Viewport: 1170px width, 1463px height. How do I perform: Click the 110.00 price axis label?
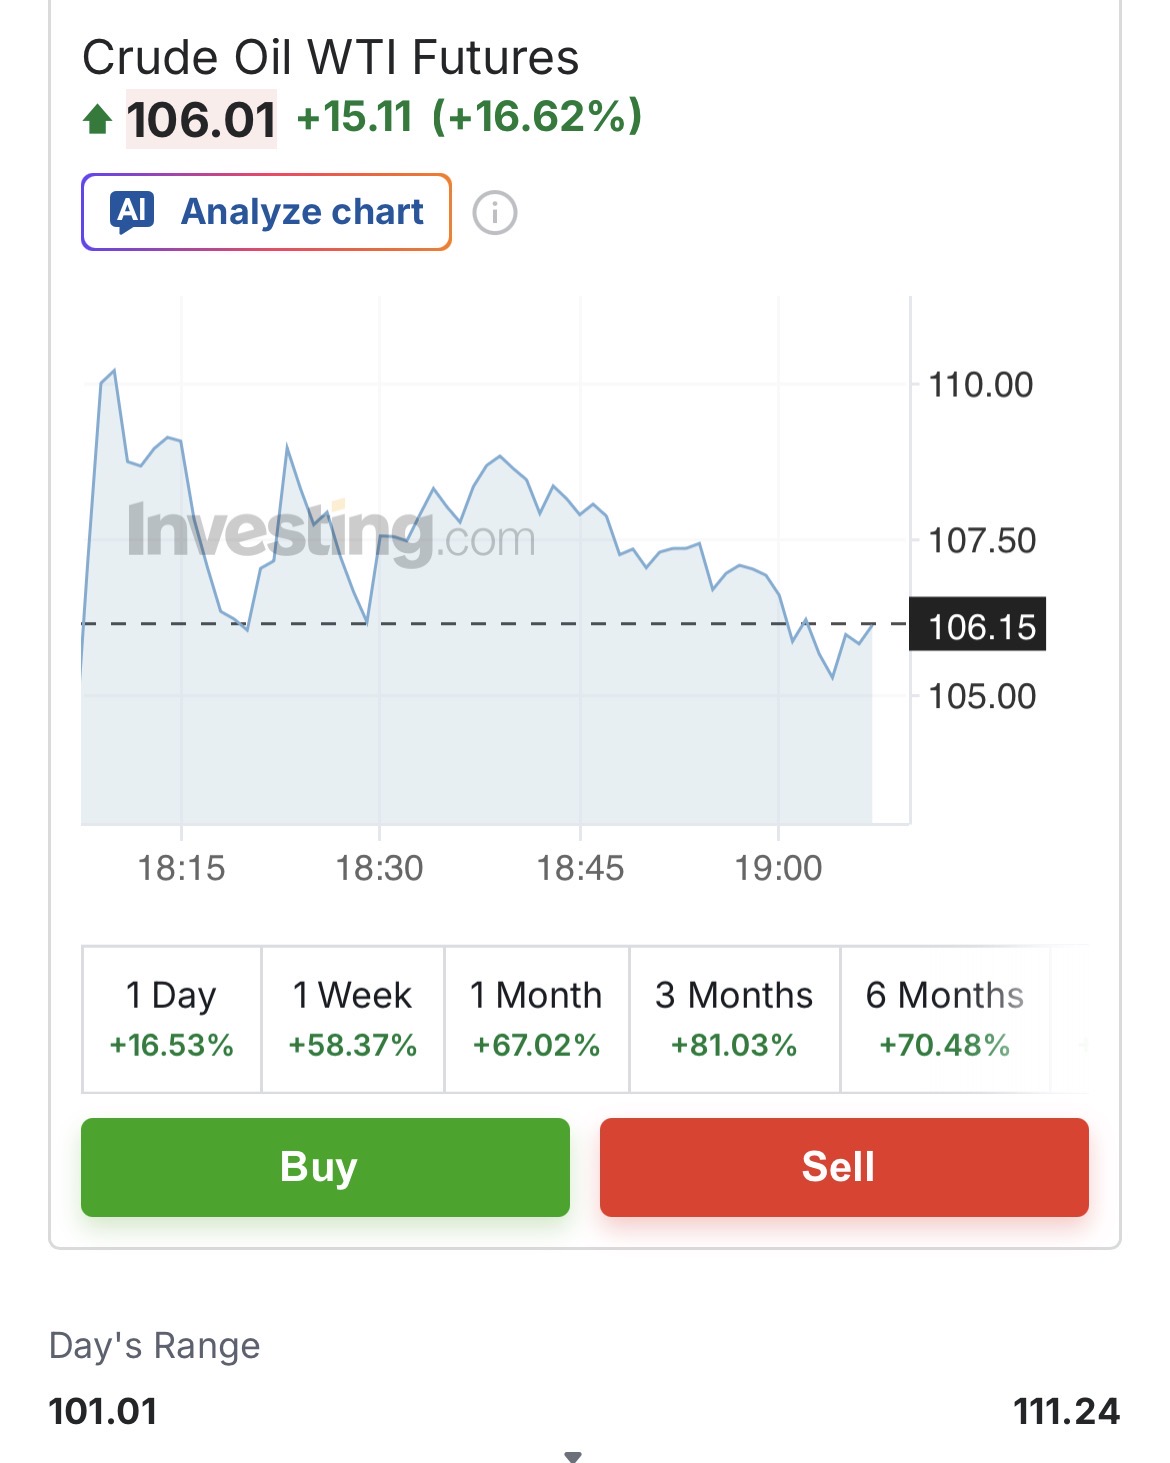pyautogui.click(x=980, y=385)
